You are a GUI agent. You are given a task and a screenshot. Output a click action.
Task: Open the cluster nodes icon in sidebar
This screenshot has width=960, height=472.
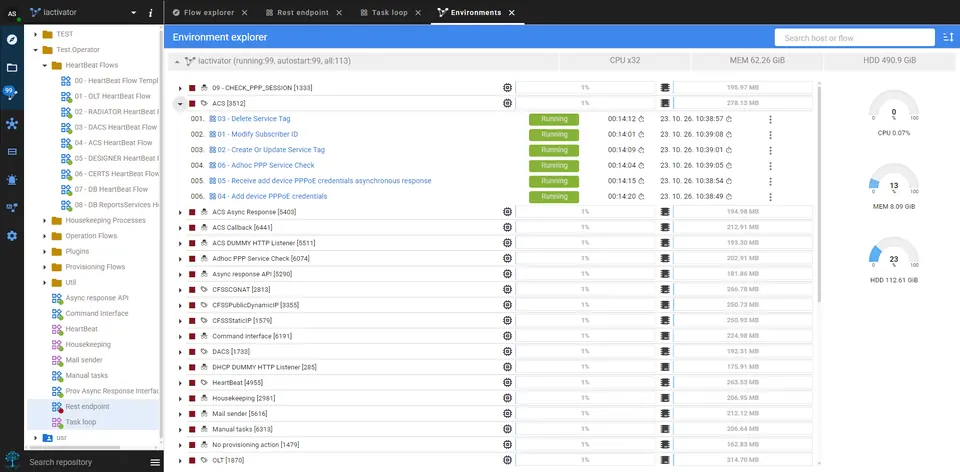point(12,124)
